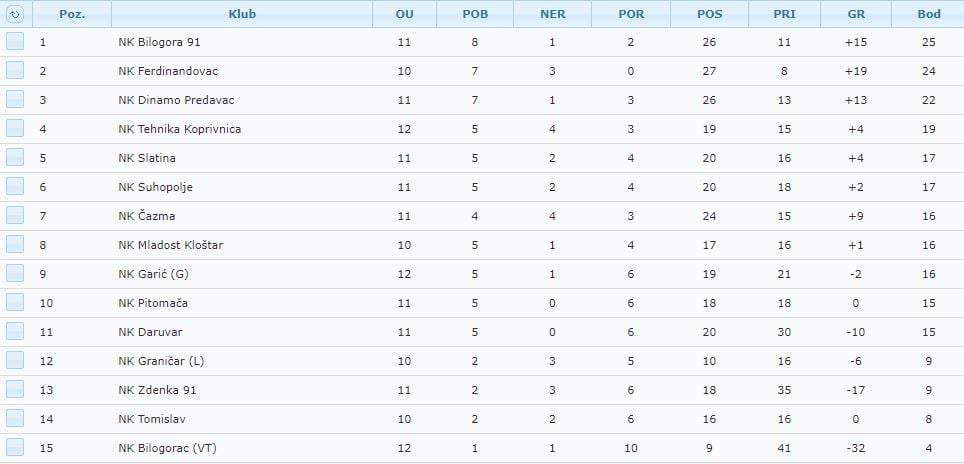The width and height of the screenshot is (964, 464).
Task: Sort the table by Poz. column header
Action: pyautogui.click(x=72, y=14)
